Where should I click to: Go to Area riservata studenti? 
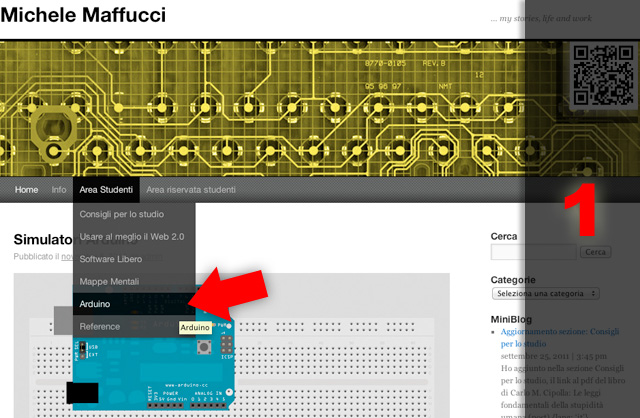191,190
